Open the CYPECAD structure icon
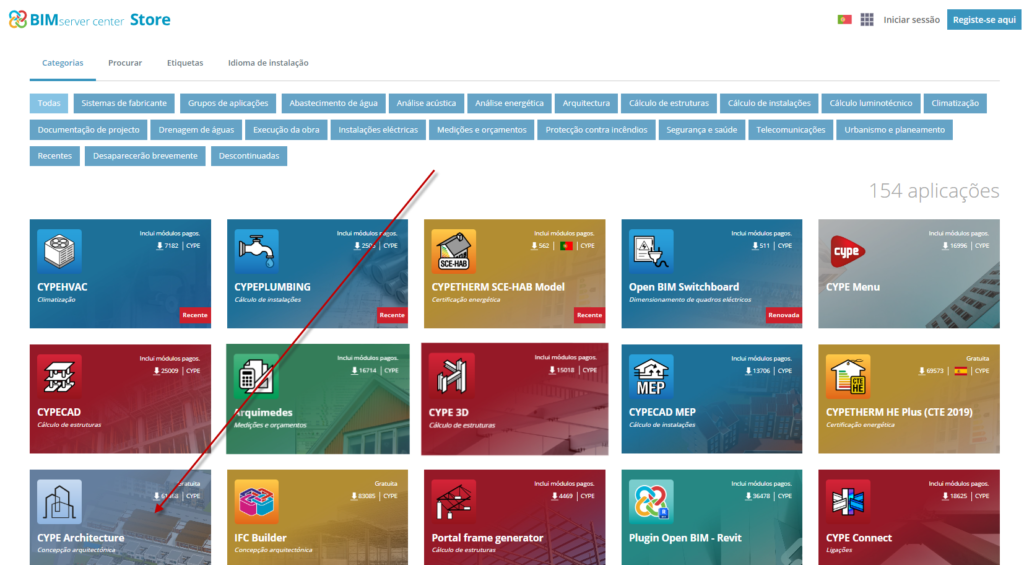Image resolution: width=1024 pixels, height=565 pixels. [59, 376]
